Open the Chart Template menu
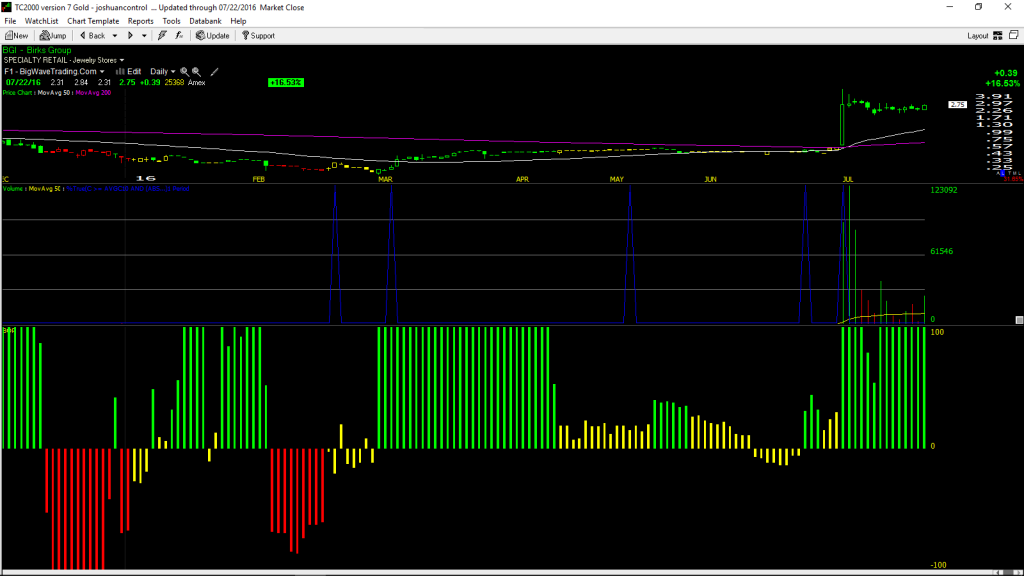Screen dimensions: 1024x576 coord(93,21)
